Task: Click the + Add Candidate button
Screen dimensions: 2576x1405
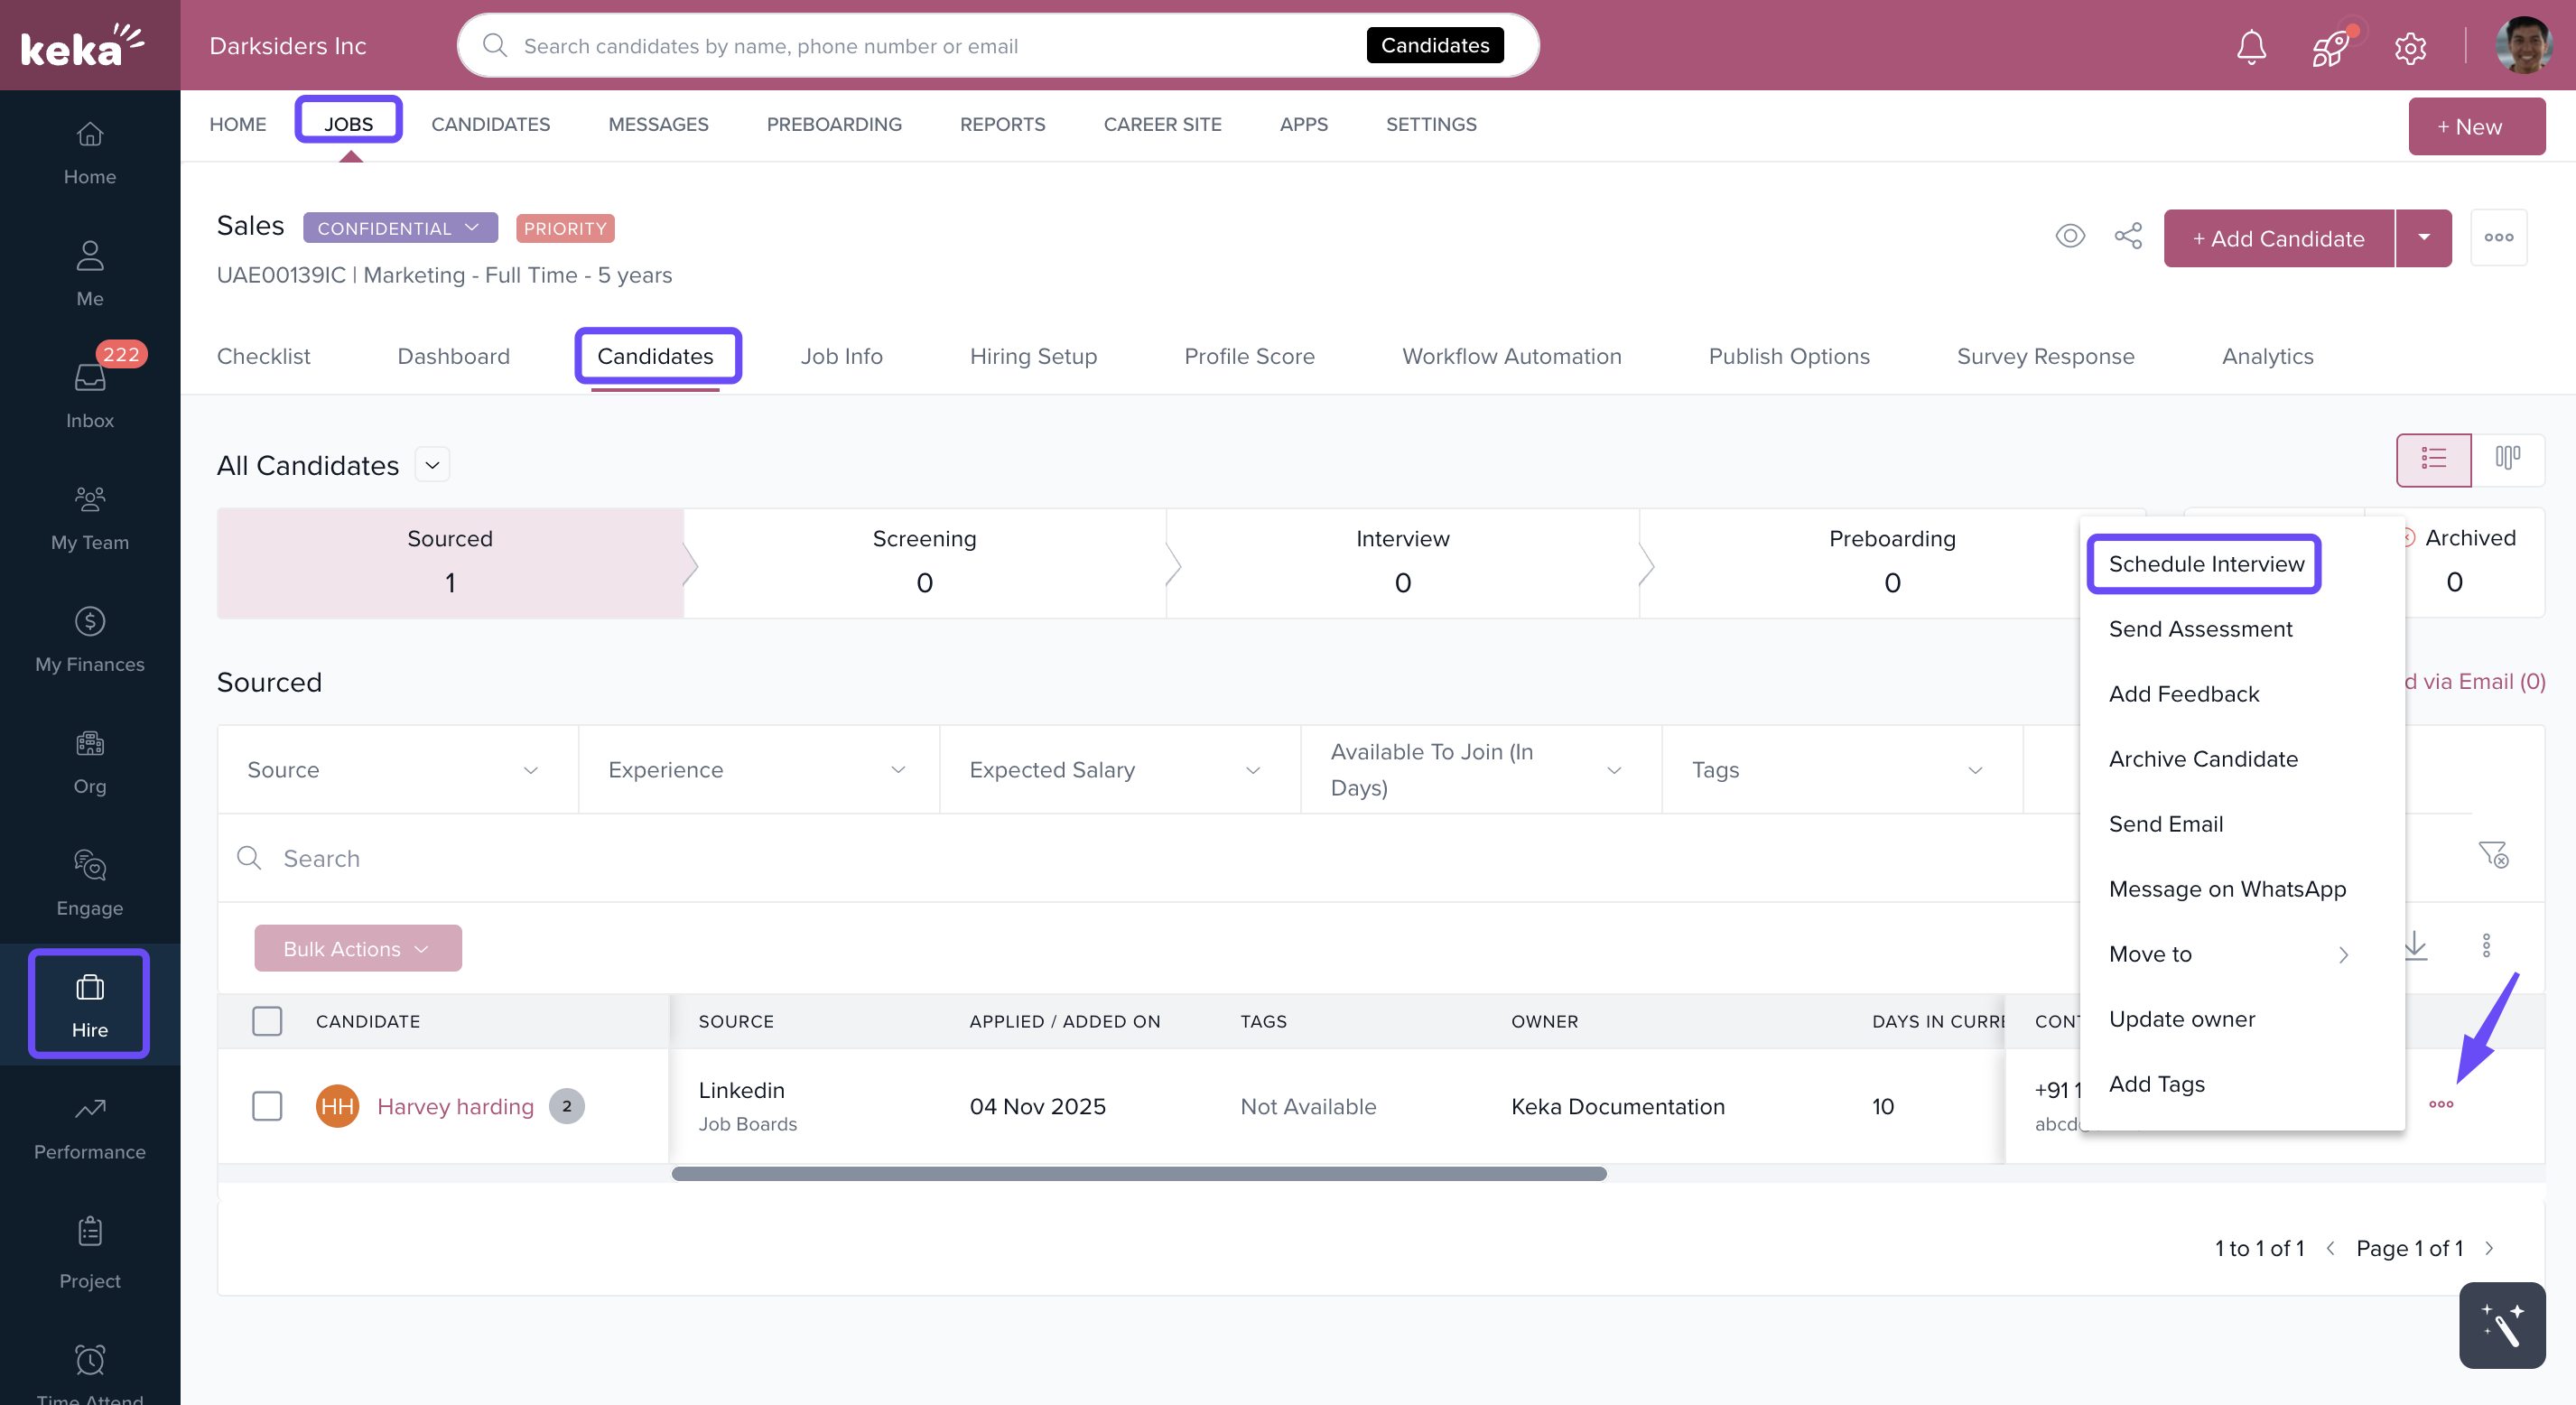Action: tap(2278, 238)
